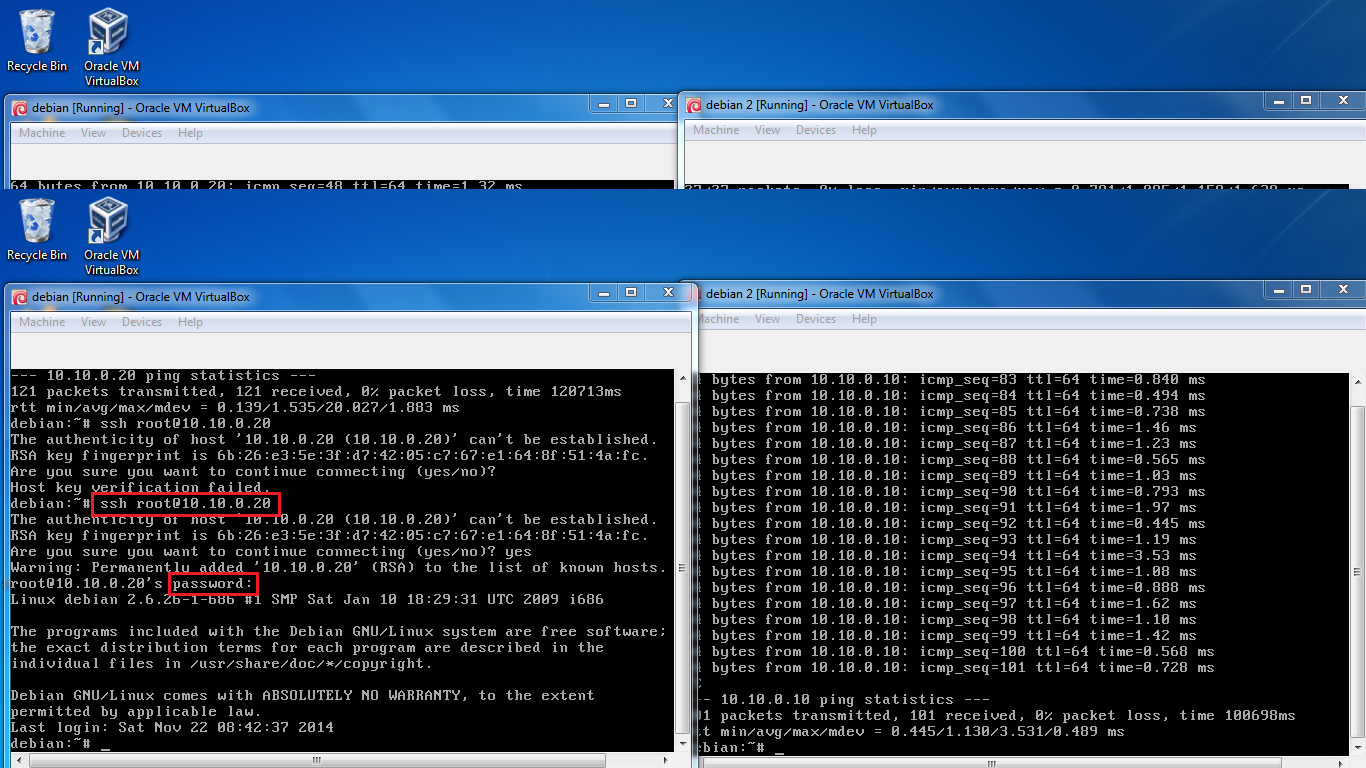Open Machine menu in cropped debian icmp_seq=48 window
Viewport: 1366px width, 768px height.
coord(42,133)
